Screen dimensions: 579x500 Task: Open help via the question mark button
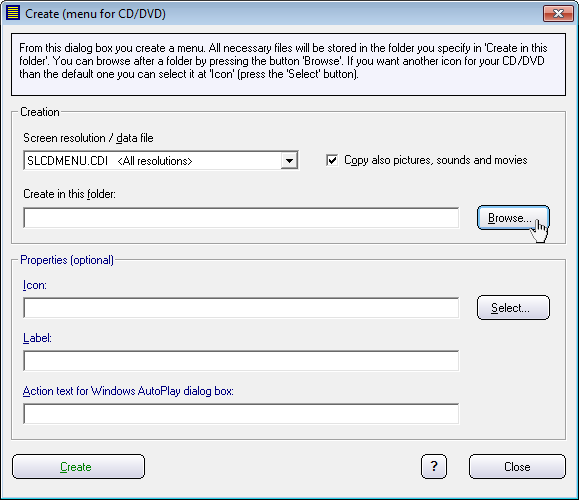(434, 466)
